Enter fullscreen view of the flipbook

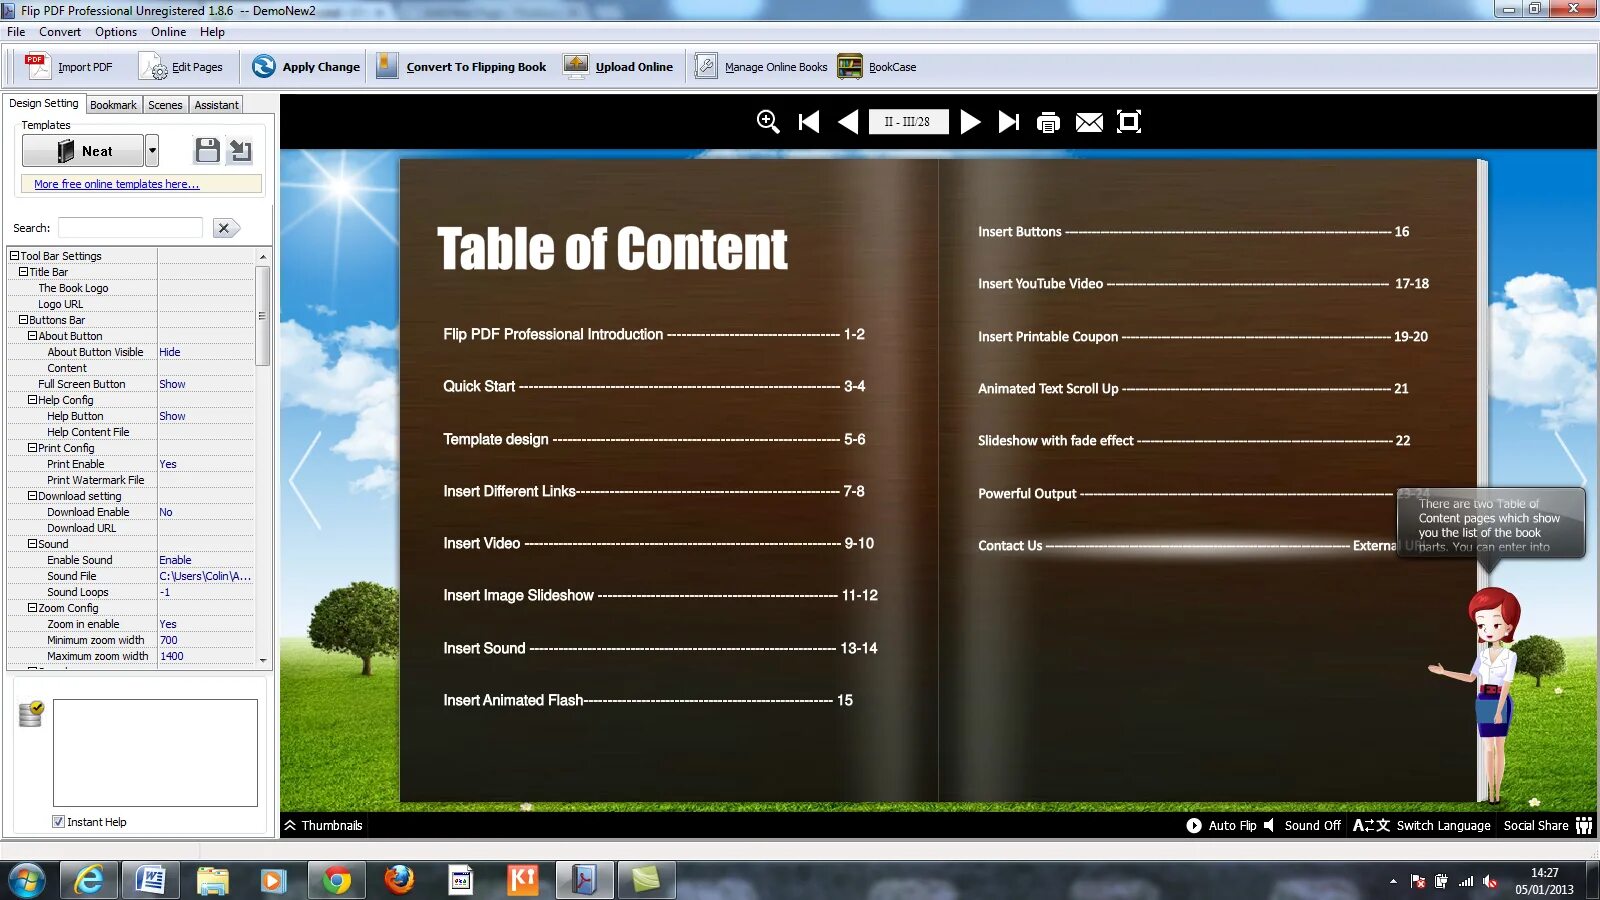[1130, 121]
